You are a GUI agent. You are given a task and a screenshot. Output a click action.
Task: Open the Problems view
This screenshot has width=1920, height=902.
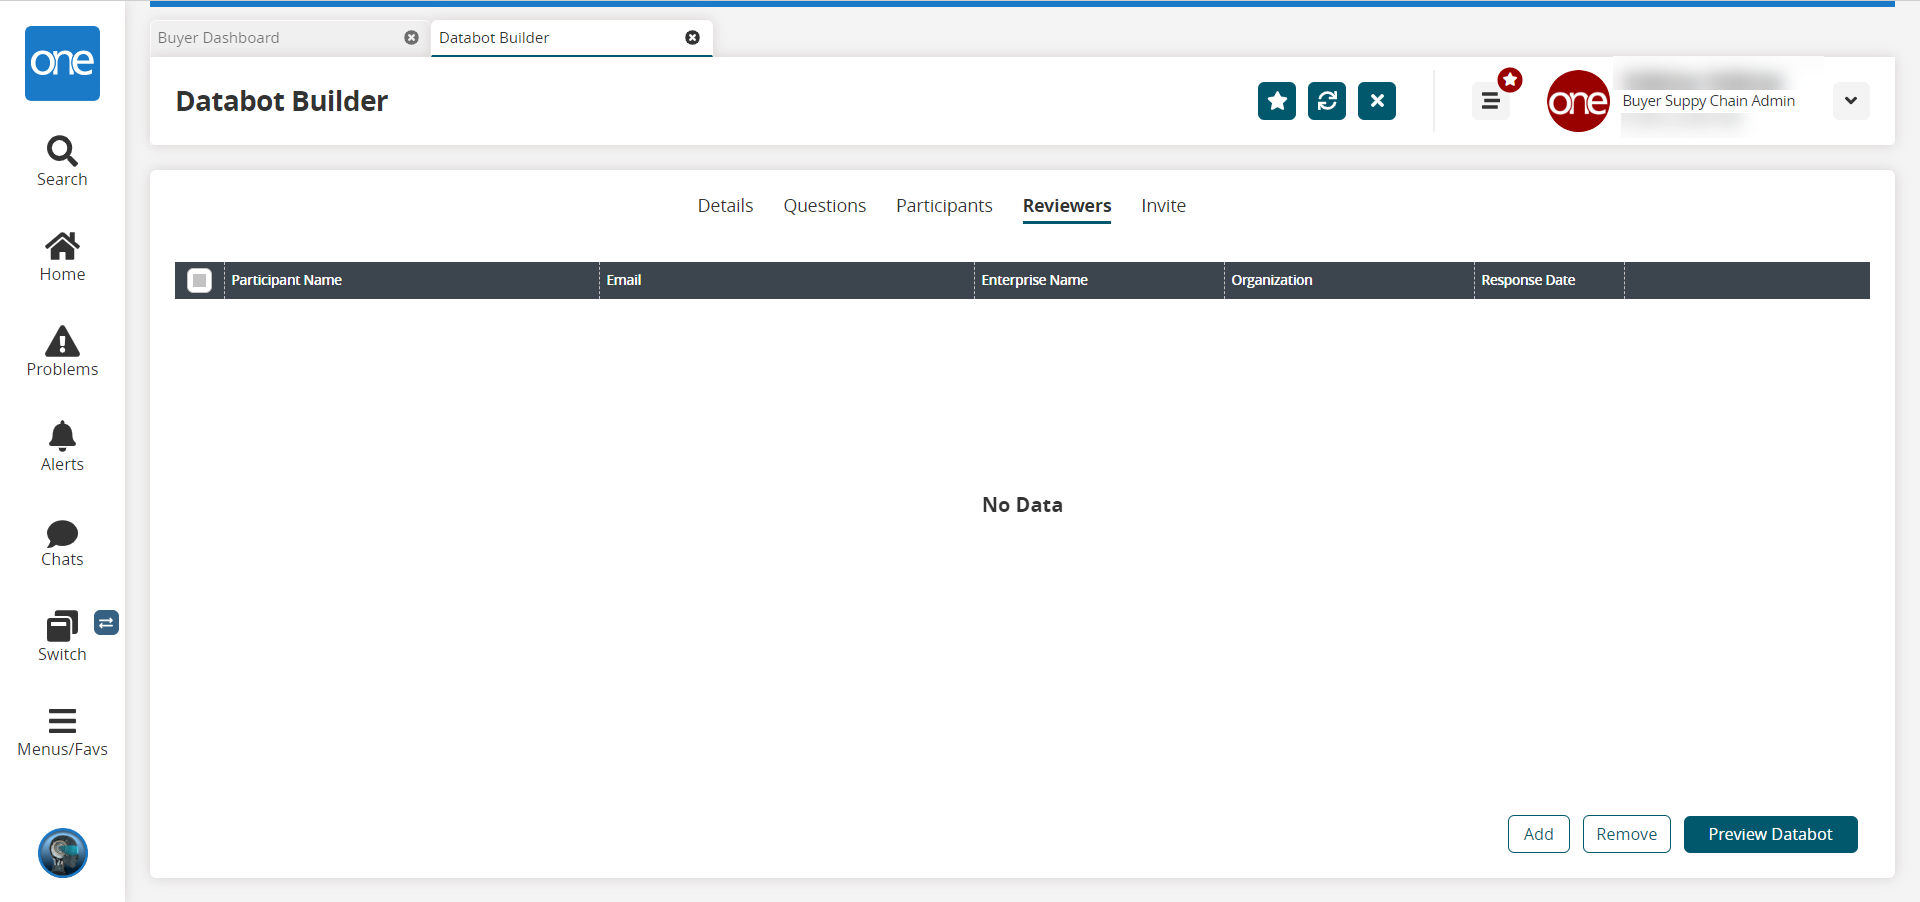tap(62, 352)
